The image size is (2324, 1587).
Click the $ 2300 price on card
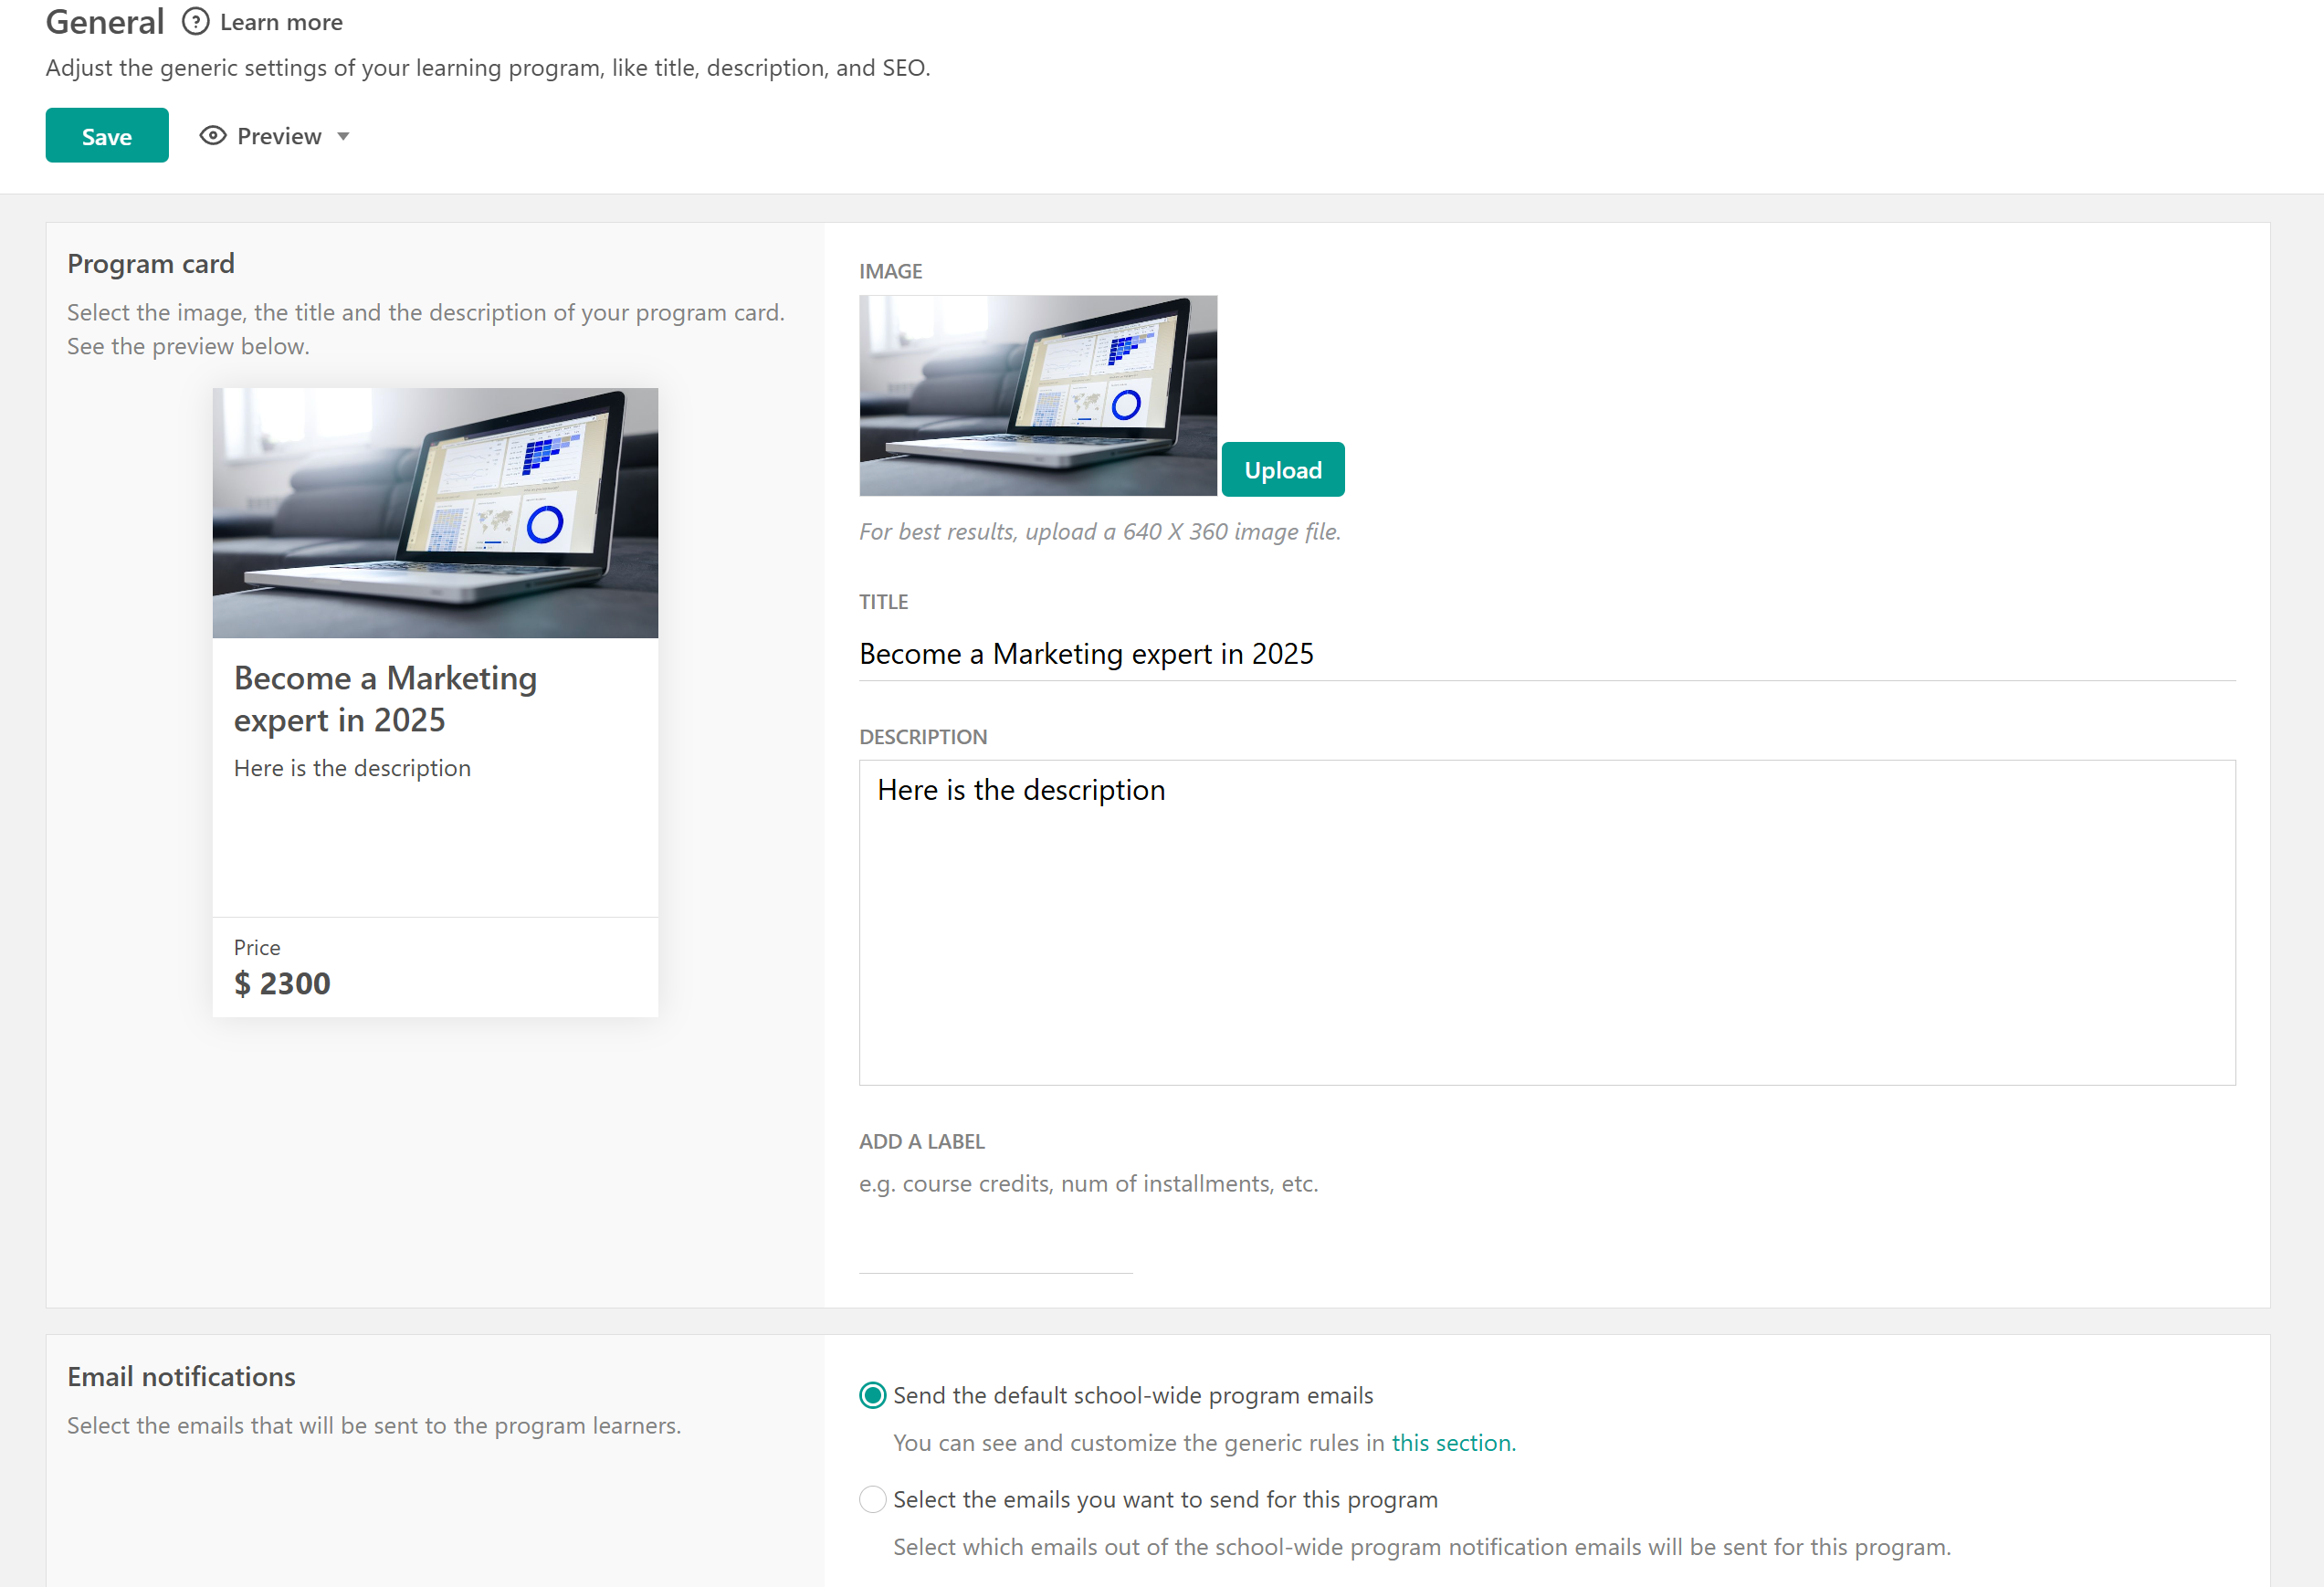tap(282, 983)
